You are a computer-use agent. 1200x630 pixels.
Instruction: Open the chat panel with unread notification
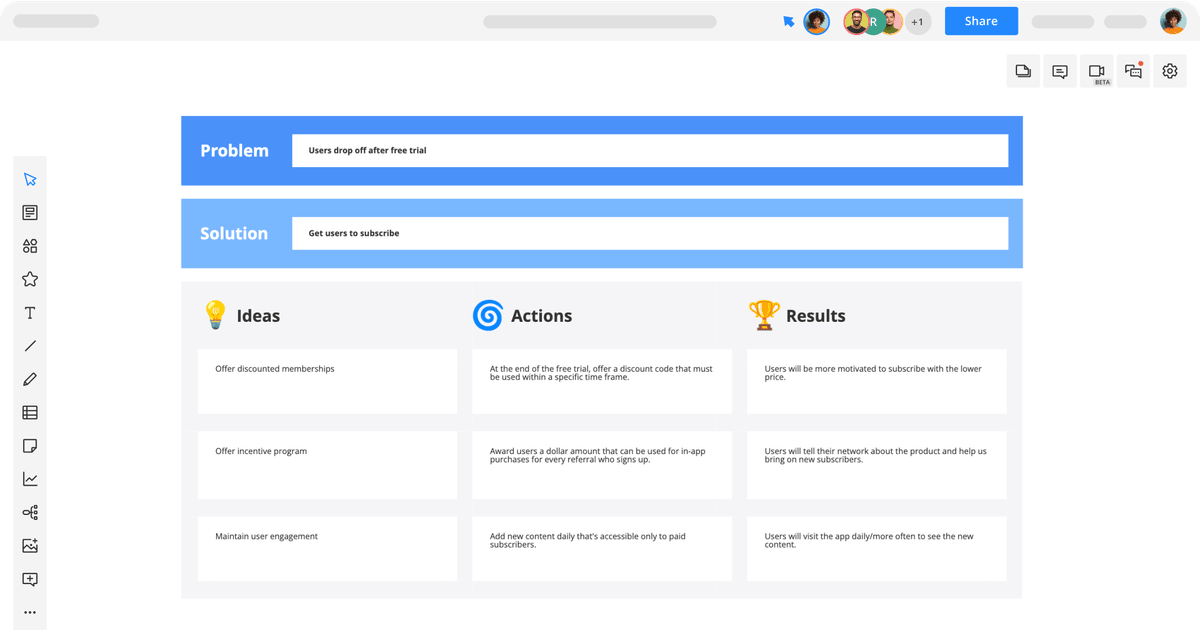click(1132, 70)
